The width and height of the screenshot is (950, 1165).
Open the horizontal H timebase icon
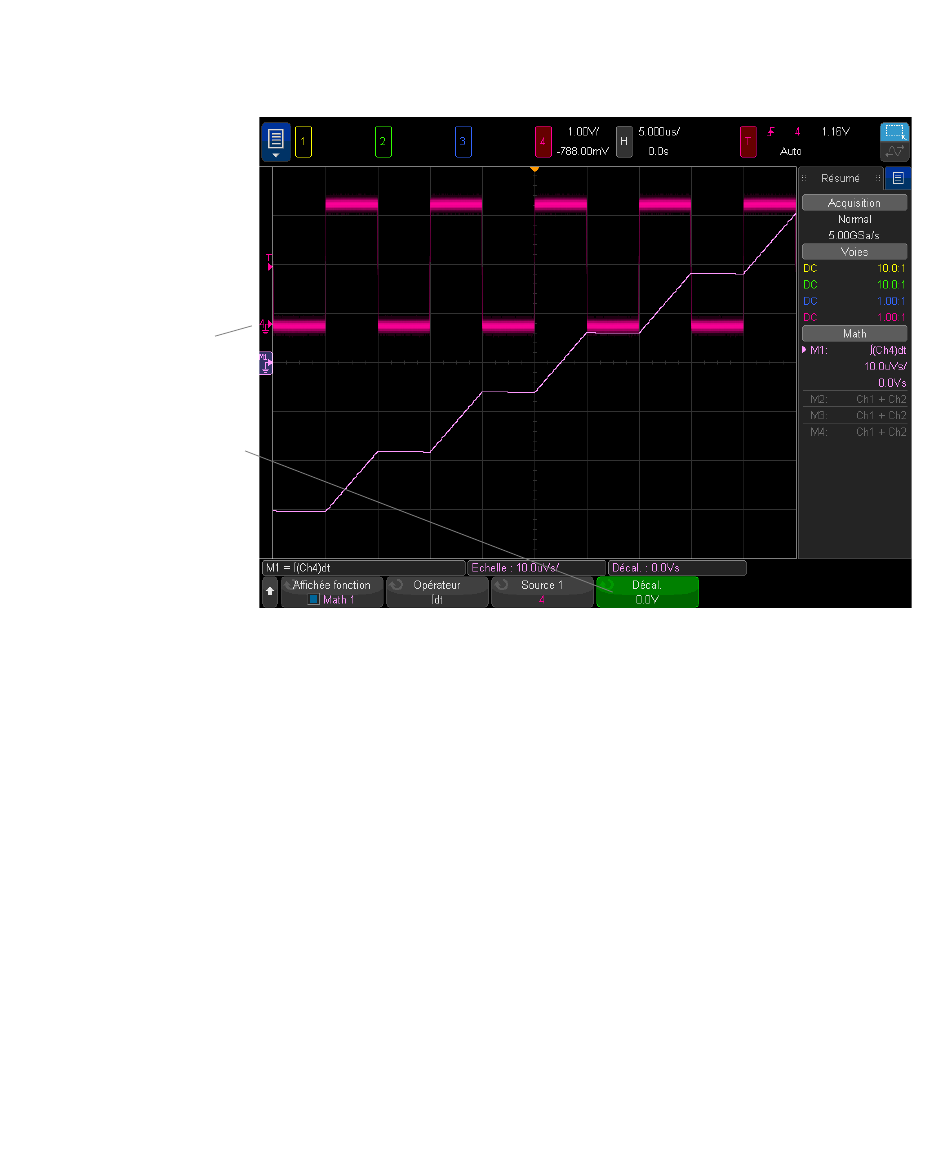coord(624,142)
